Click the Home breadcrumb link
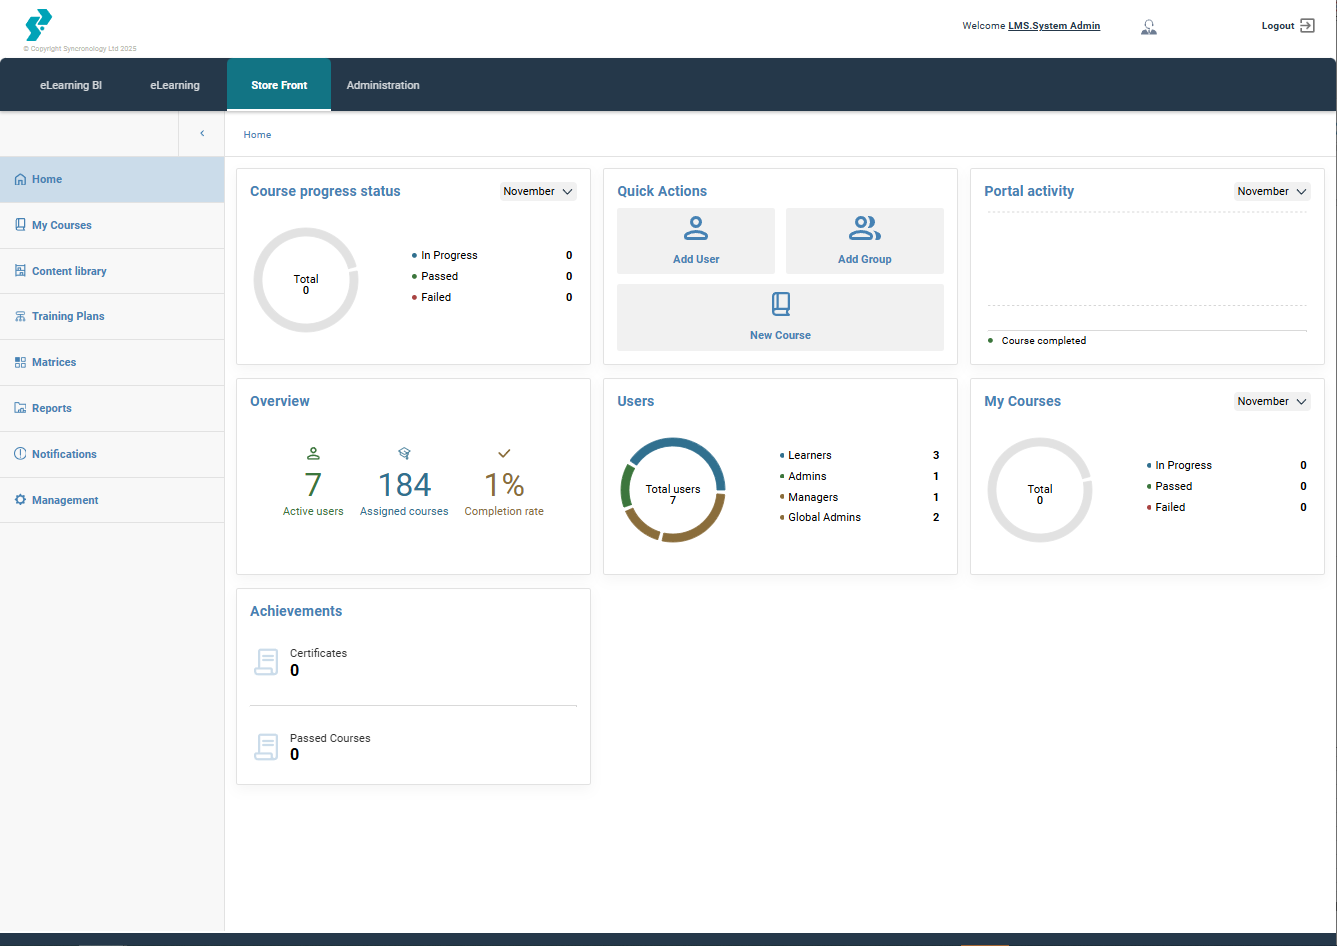This screenshot has width=1337, height=946. tap(257, 135)
